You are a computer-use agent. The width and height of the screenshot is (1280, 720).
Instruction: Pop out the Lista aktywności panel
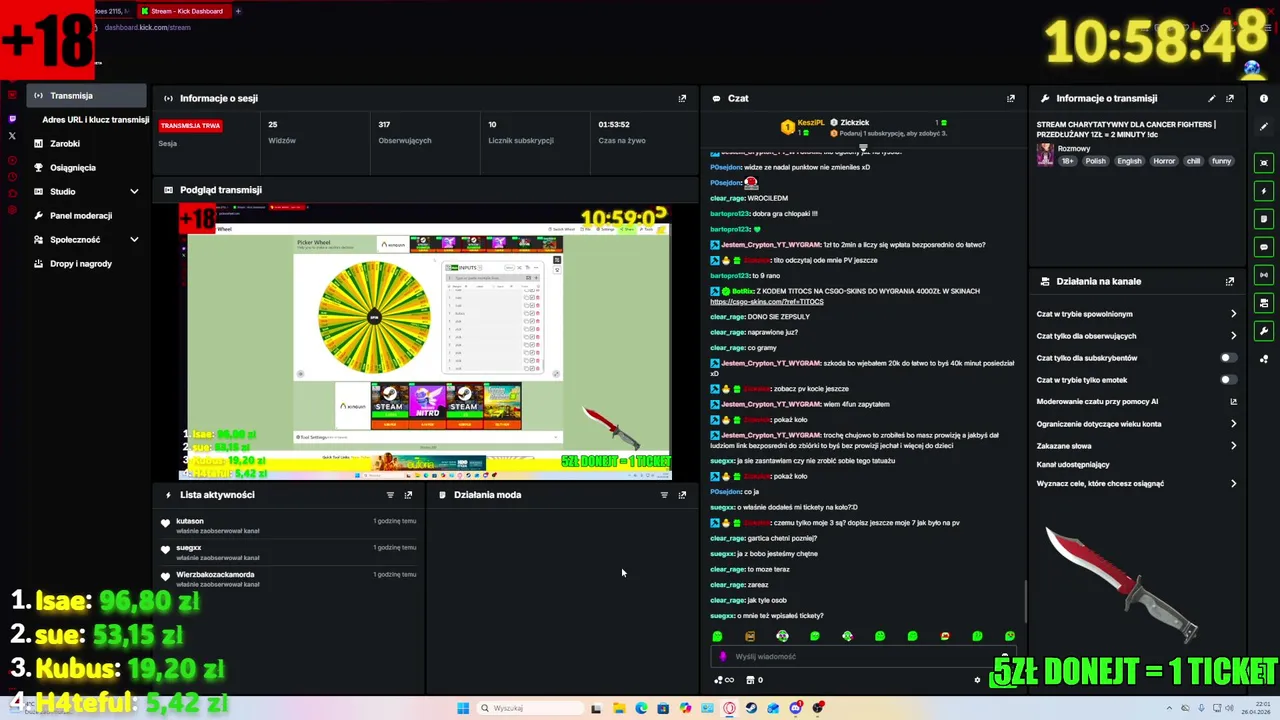tap(408, 494)
